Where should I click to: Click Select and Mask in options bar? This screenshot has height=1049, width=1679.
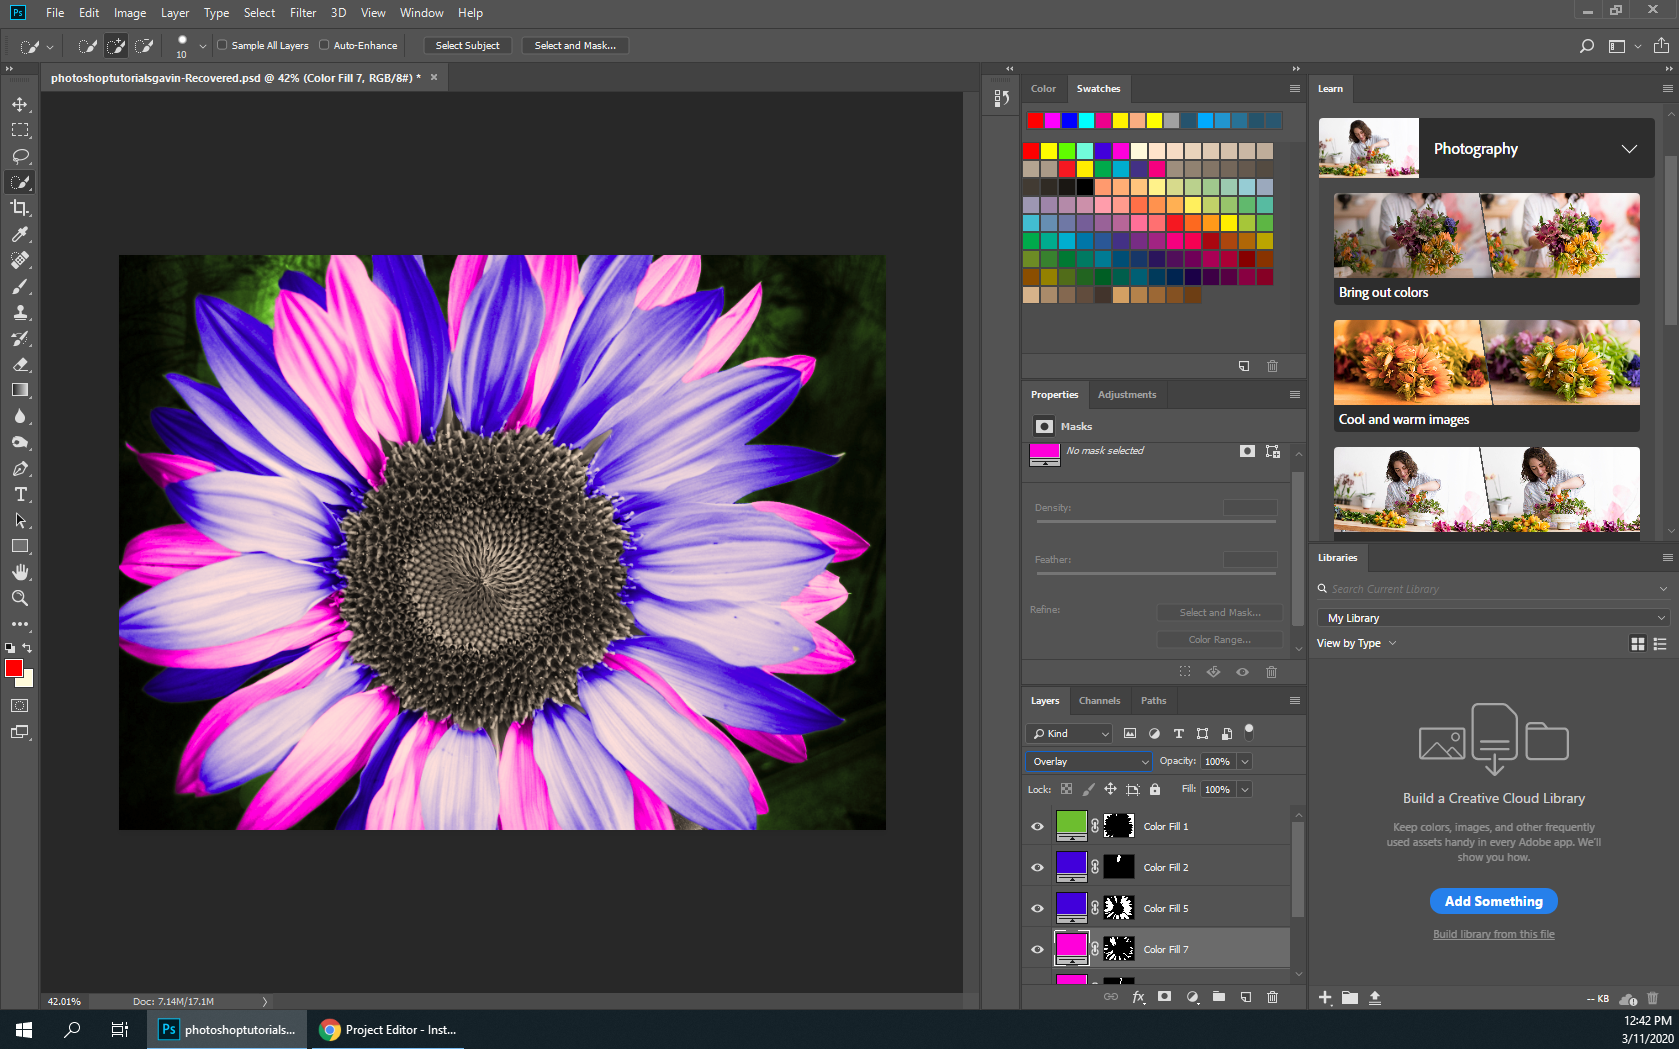575,46
